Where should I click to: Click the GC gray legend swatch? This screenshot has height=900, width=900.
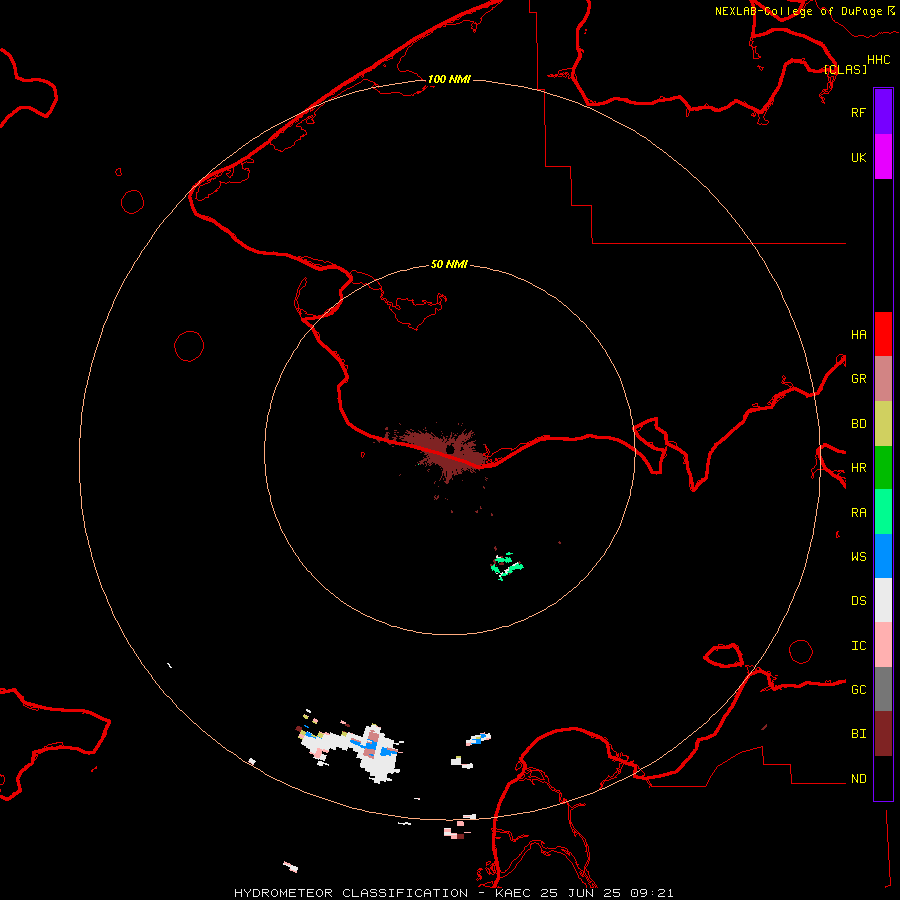883,689
